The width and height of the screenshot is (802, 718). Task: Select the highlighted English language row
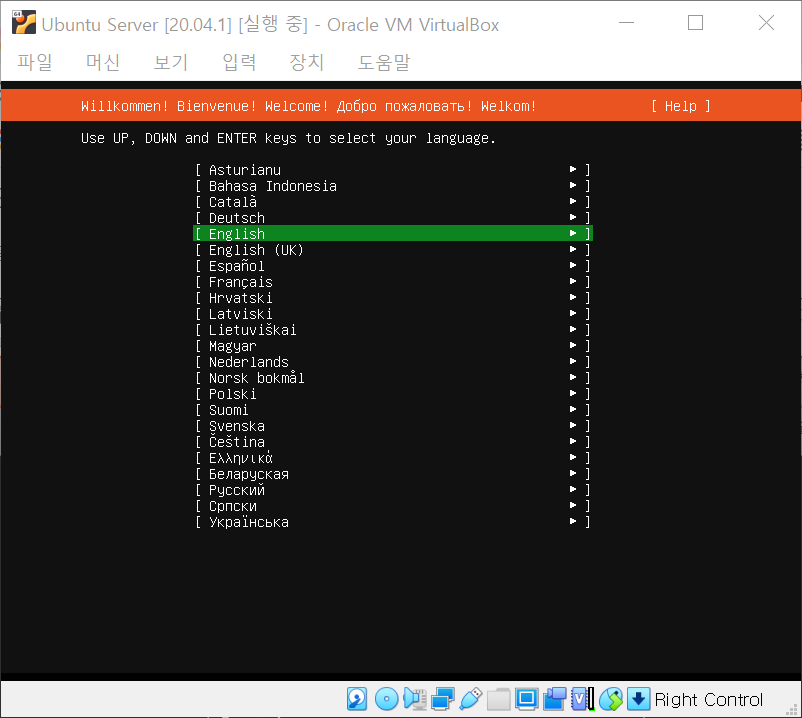(393, 234)
